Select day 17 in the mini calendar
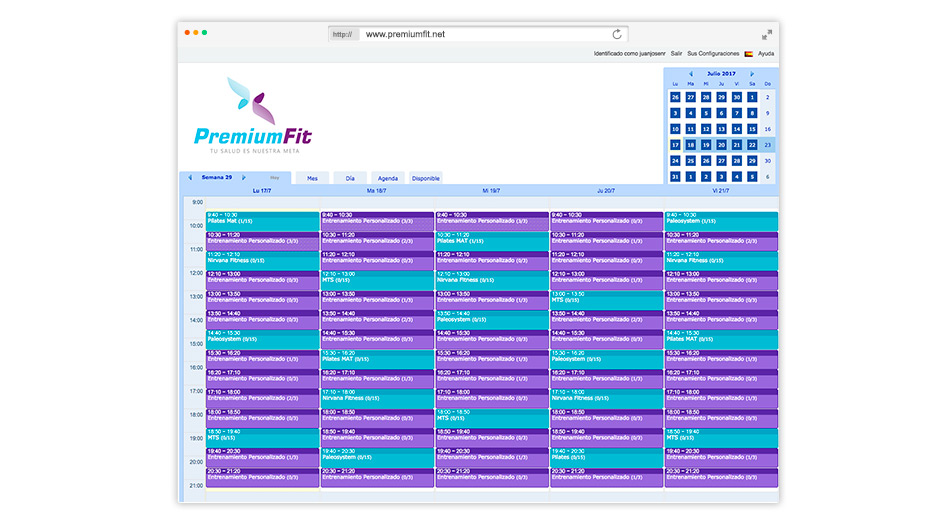950x524 pixels. pos(675,145)
